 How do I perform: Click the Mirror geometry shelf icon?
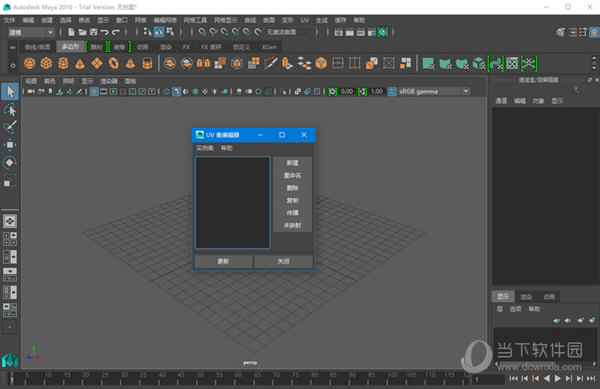[x=203, y=63]
